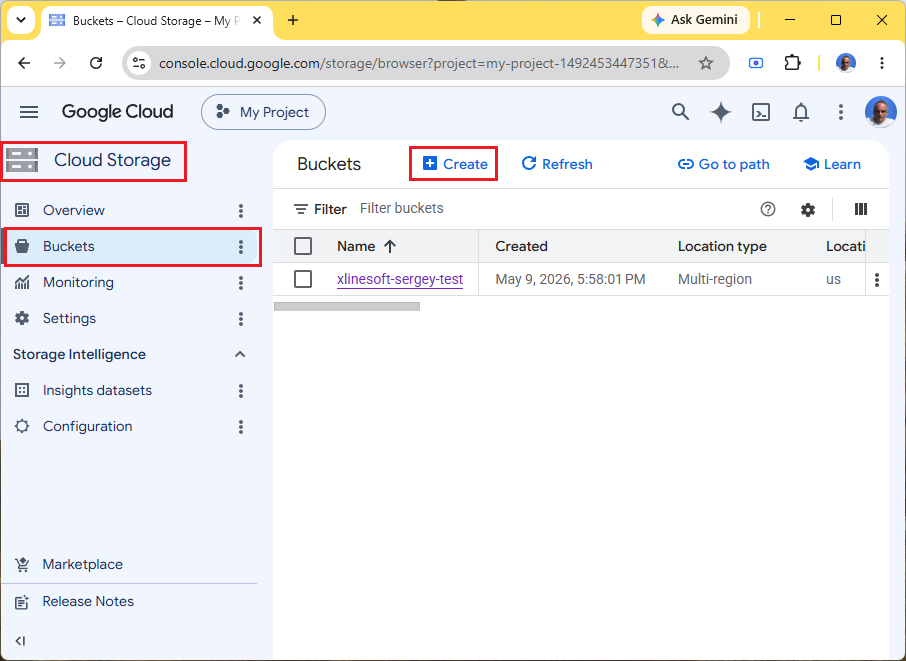Open xlinesoft-sergey-test bucket link
Viewport: 906px width, 661px height.
400,279
